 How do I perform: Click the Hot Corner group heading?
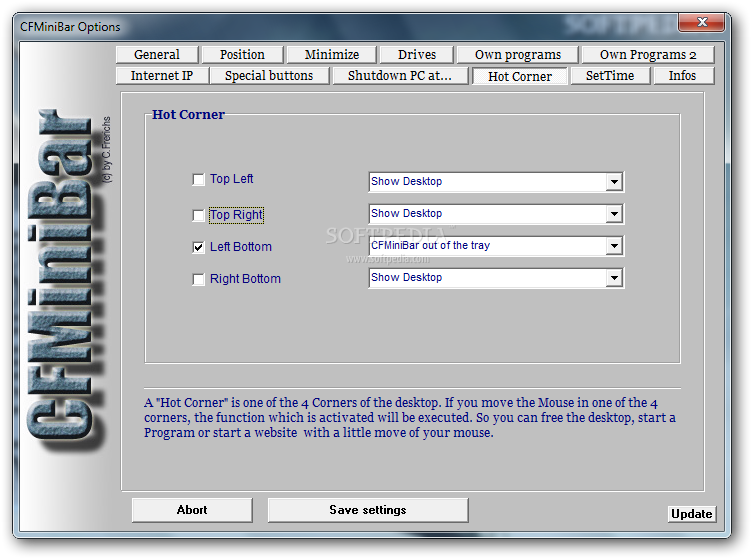coord(188,115)
